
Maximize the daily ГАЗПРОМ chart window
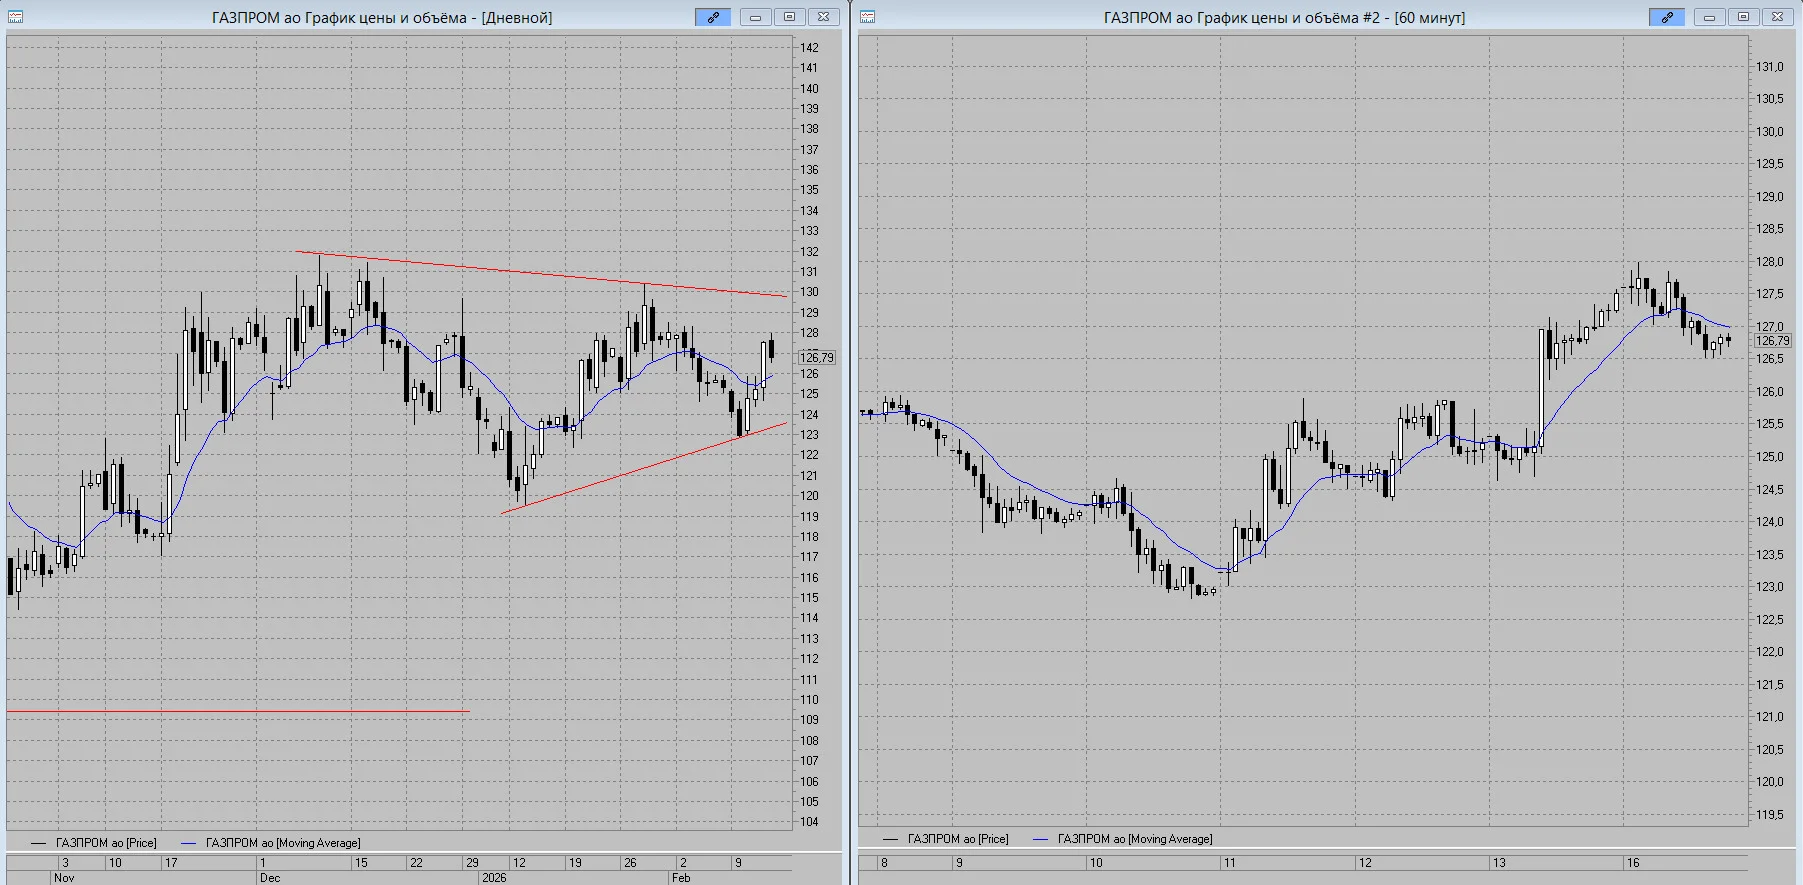(x=789, y=17)
